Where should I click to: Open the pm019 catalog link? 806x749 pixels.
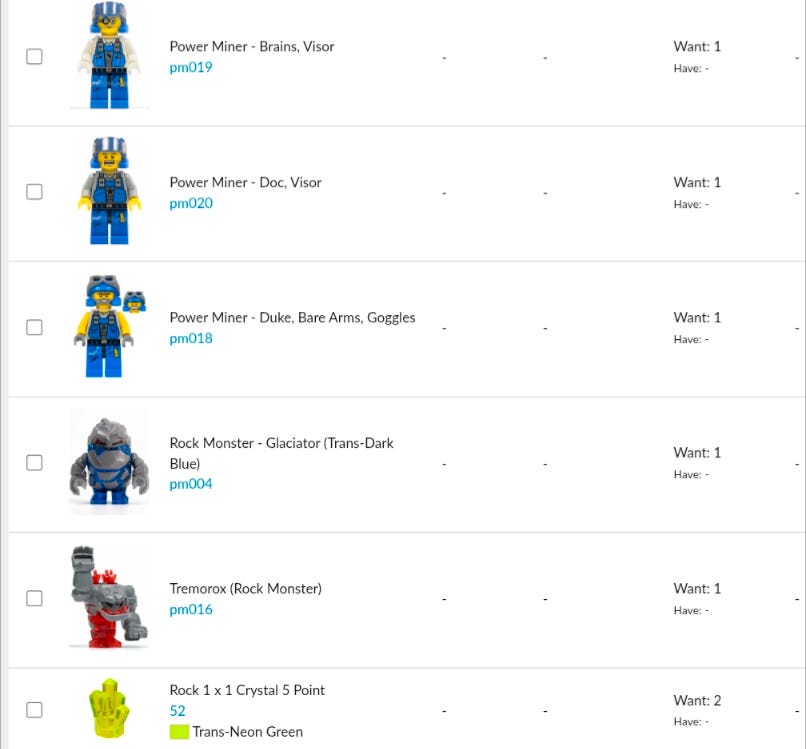coord(191,67)
